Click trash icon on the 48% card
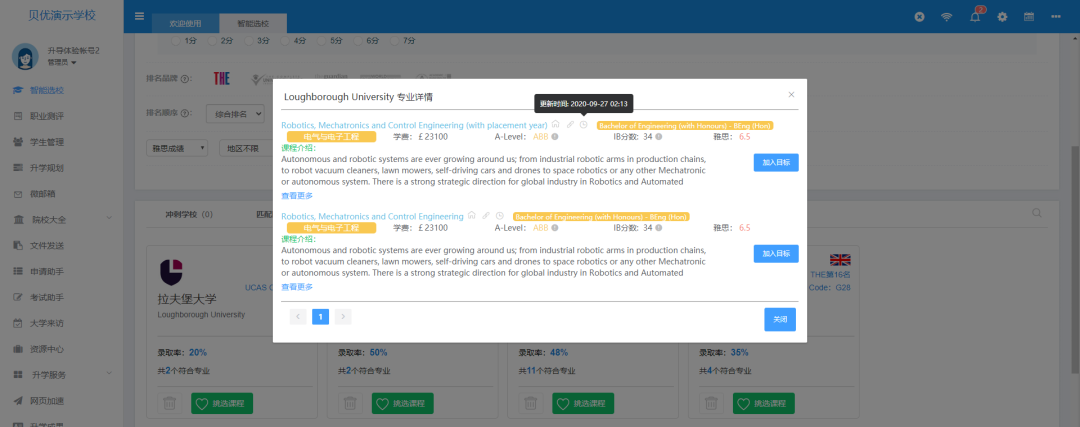The image size is (1080, 427). (x=530, y=404)
